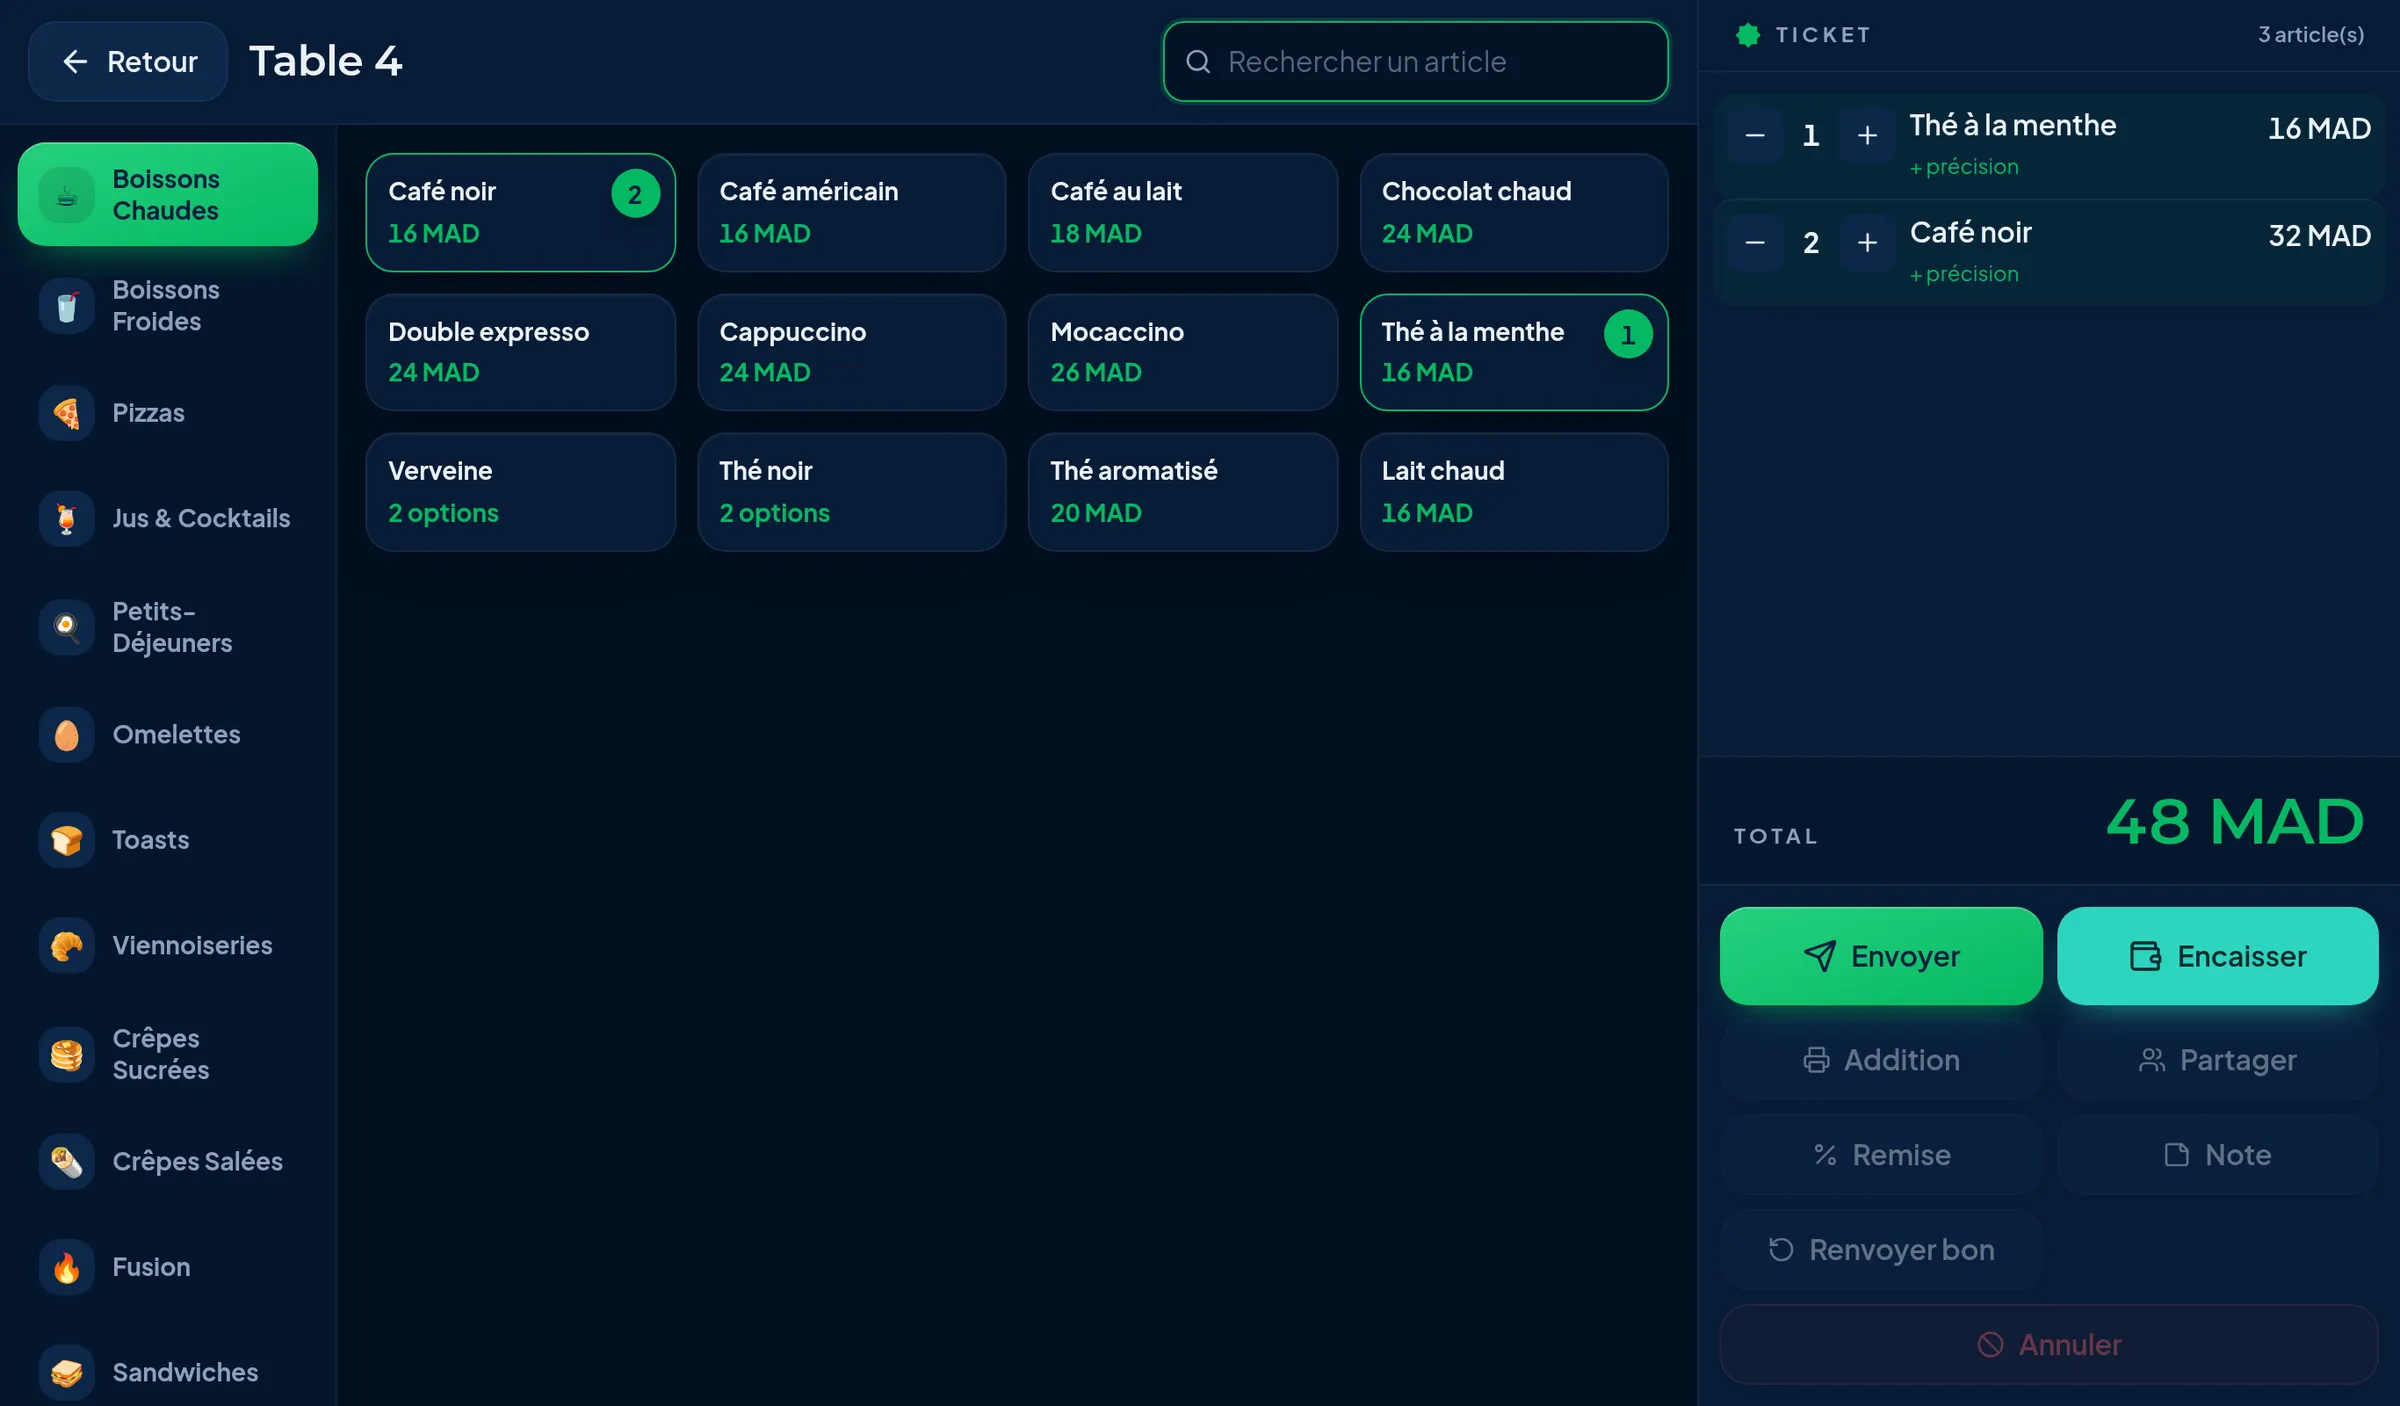2400x1406 pixels.
Task: Split the bill with Partager
Action: (x=2218, y=1060)
